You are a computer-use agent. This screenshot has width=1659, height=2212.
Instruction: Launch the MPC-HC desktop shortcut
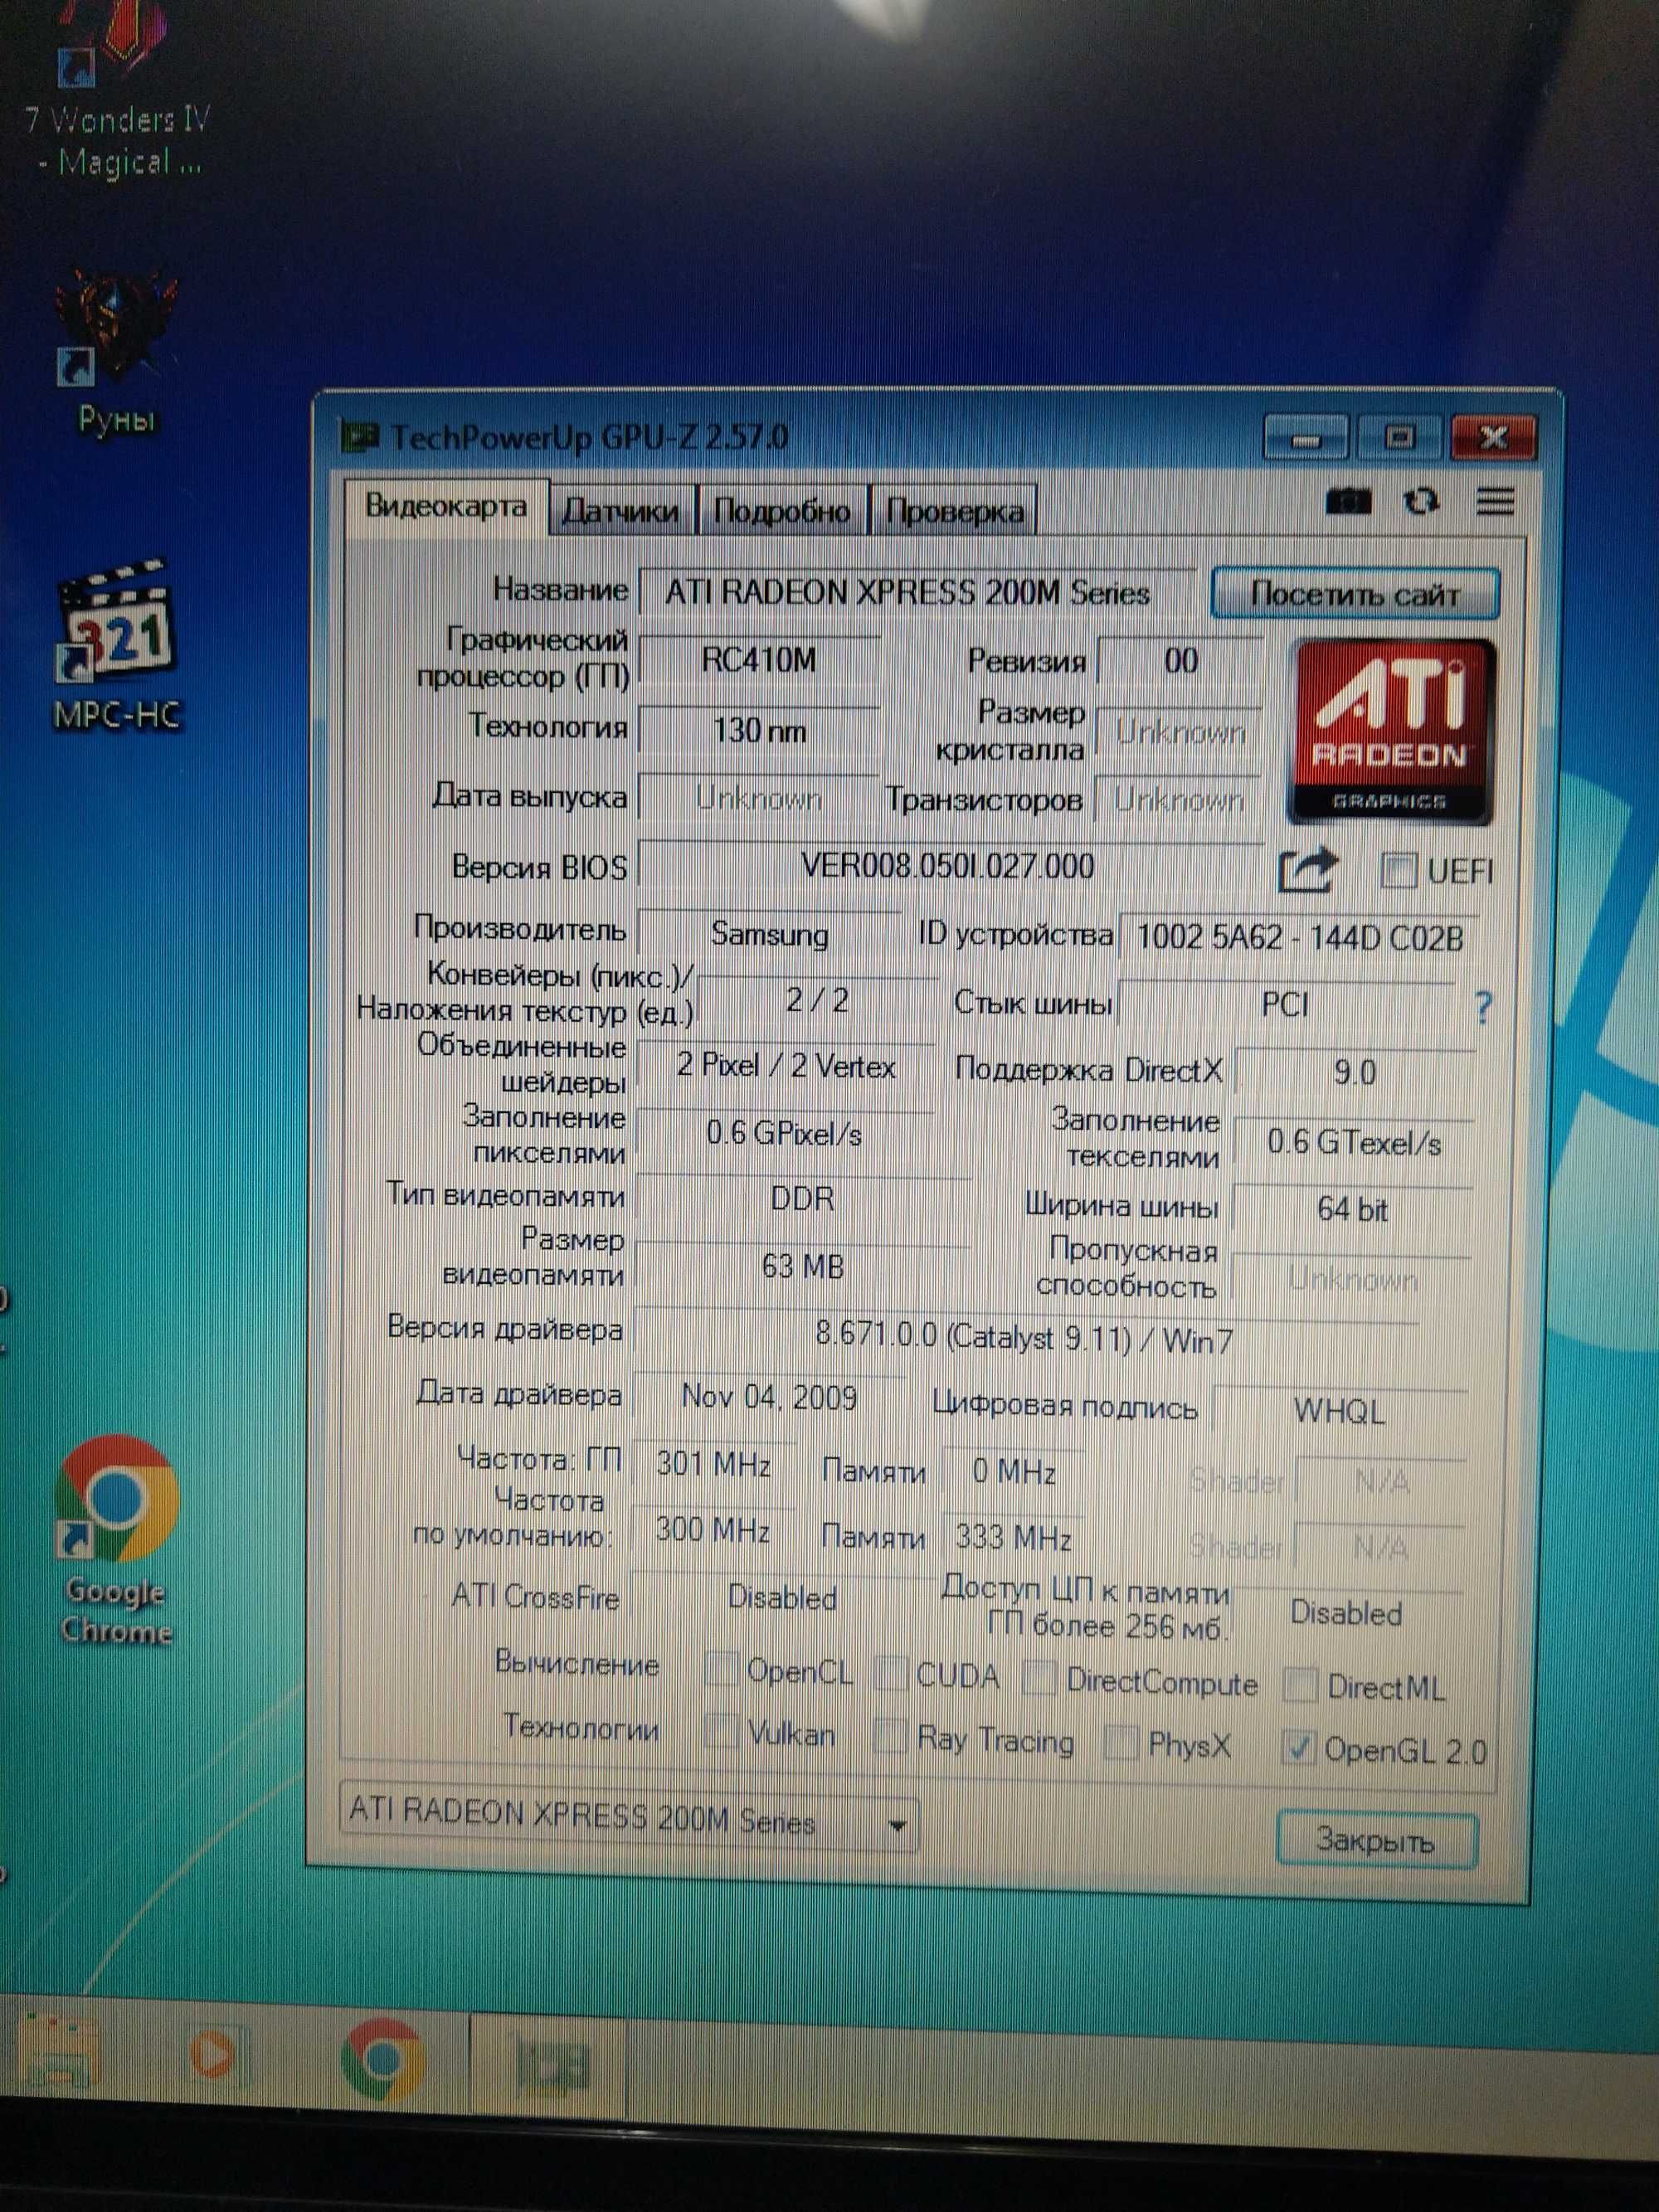point(117,645)
